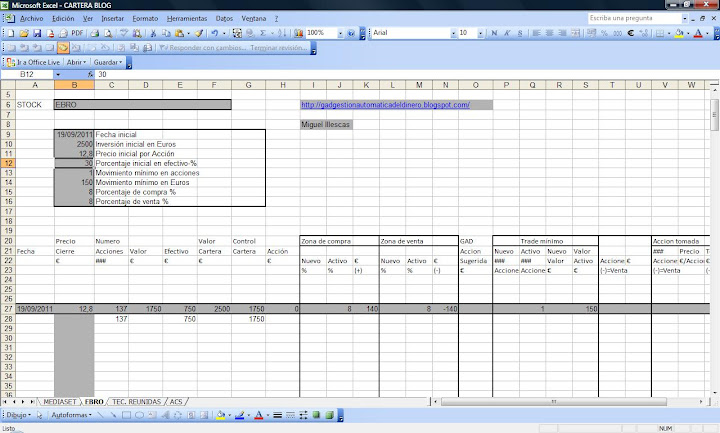Apply thousands separator style (000)
The width and height of the screenshot is (720, 433).
[x=618, y=33]
